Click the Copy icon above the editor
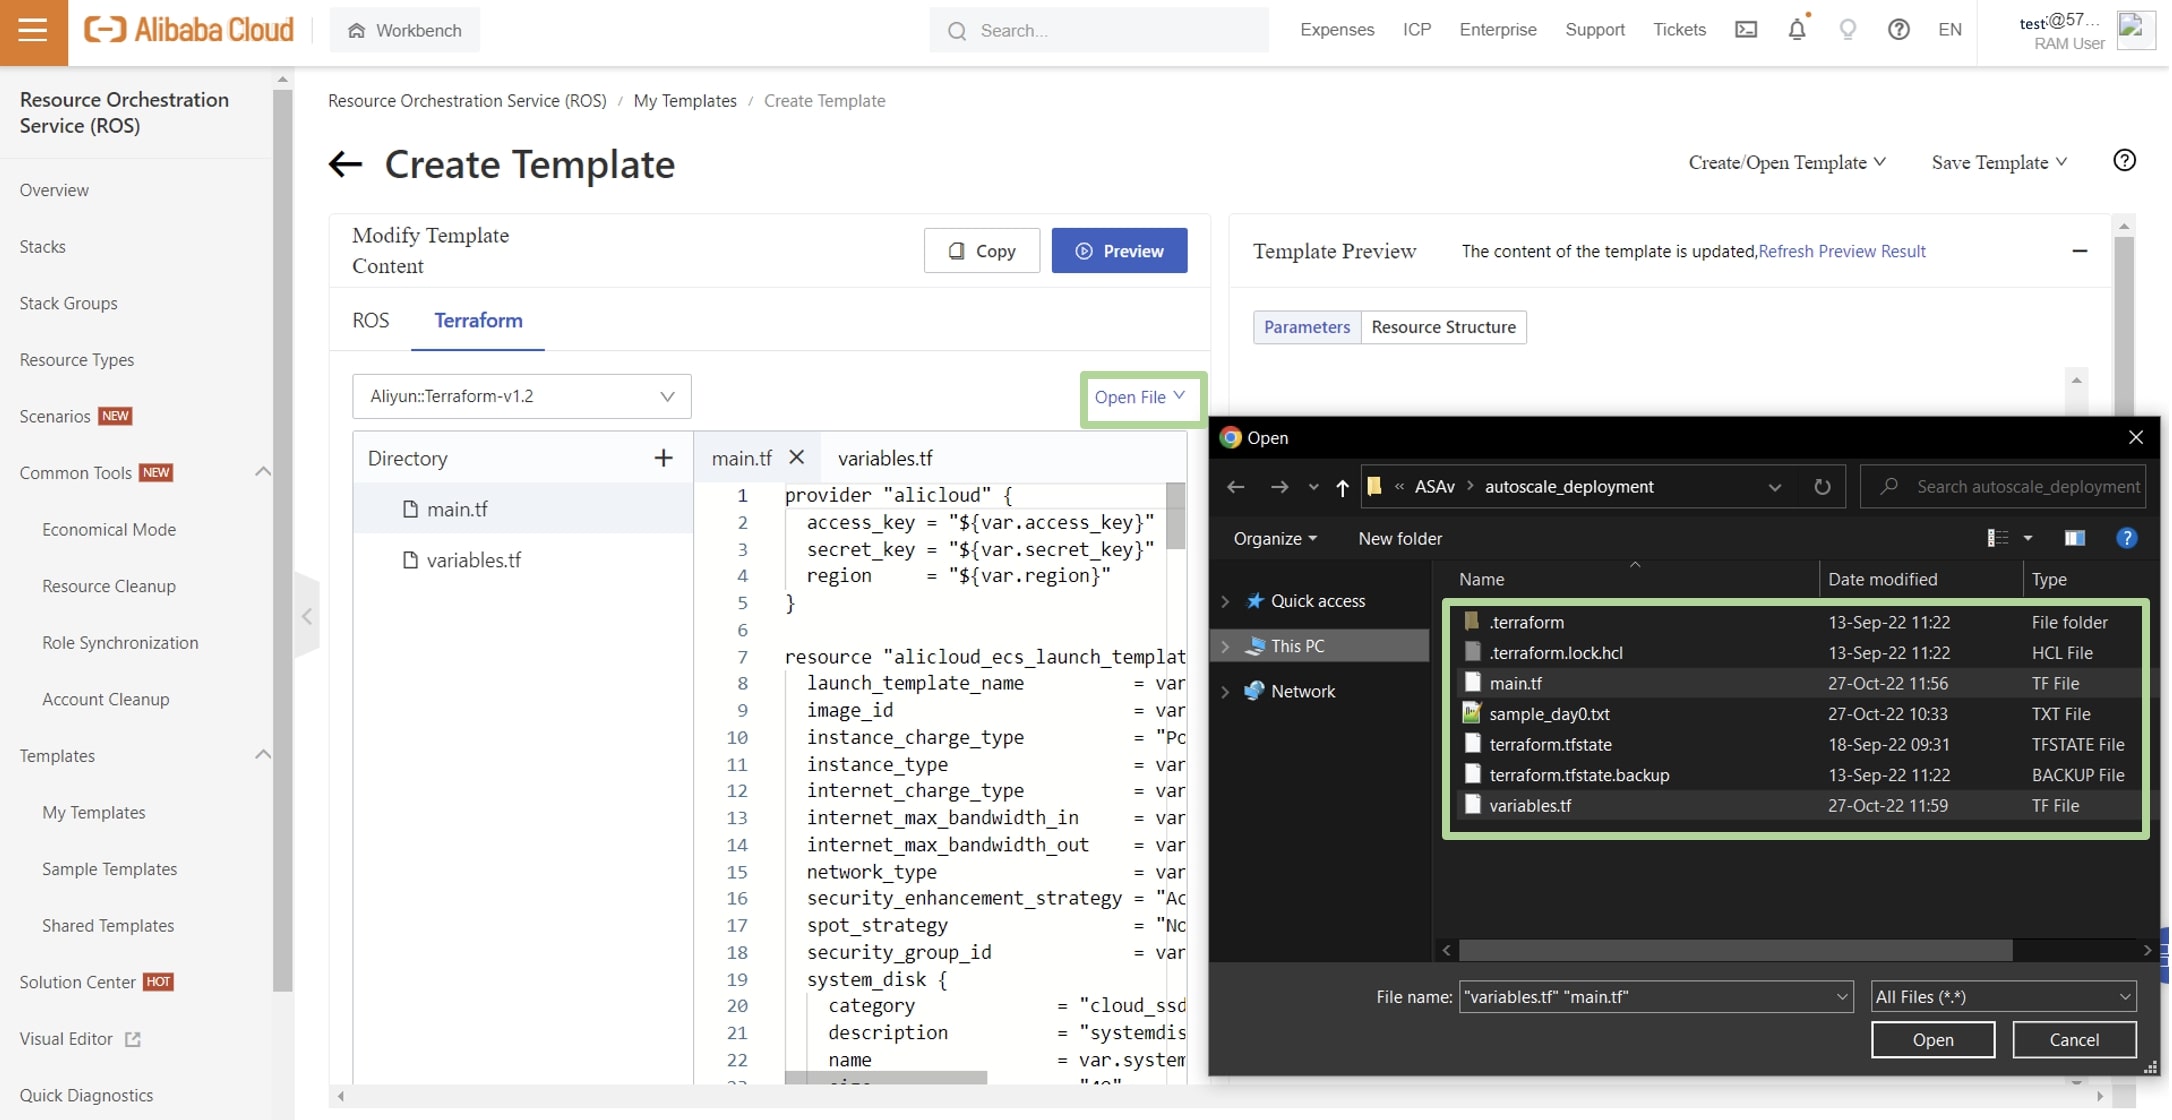 coord(958,251)
